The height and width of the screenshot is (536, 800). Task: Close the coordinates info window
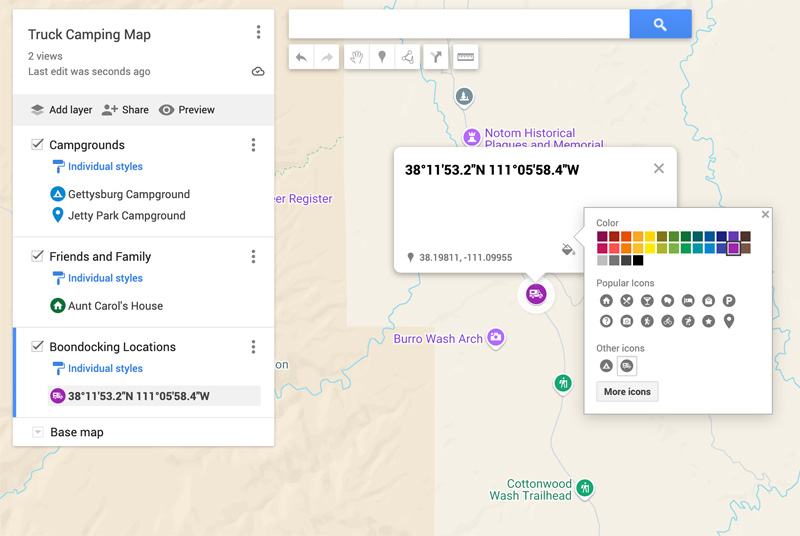(x=659, y=168)
